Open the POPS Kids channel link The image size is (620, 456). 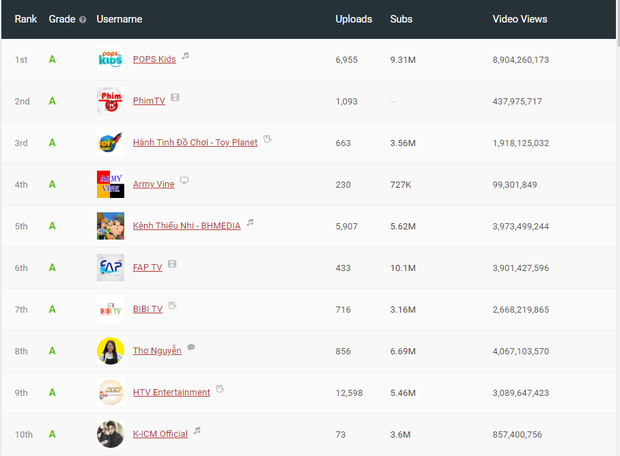point(154,59)
